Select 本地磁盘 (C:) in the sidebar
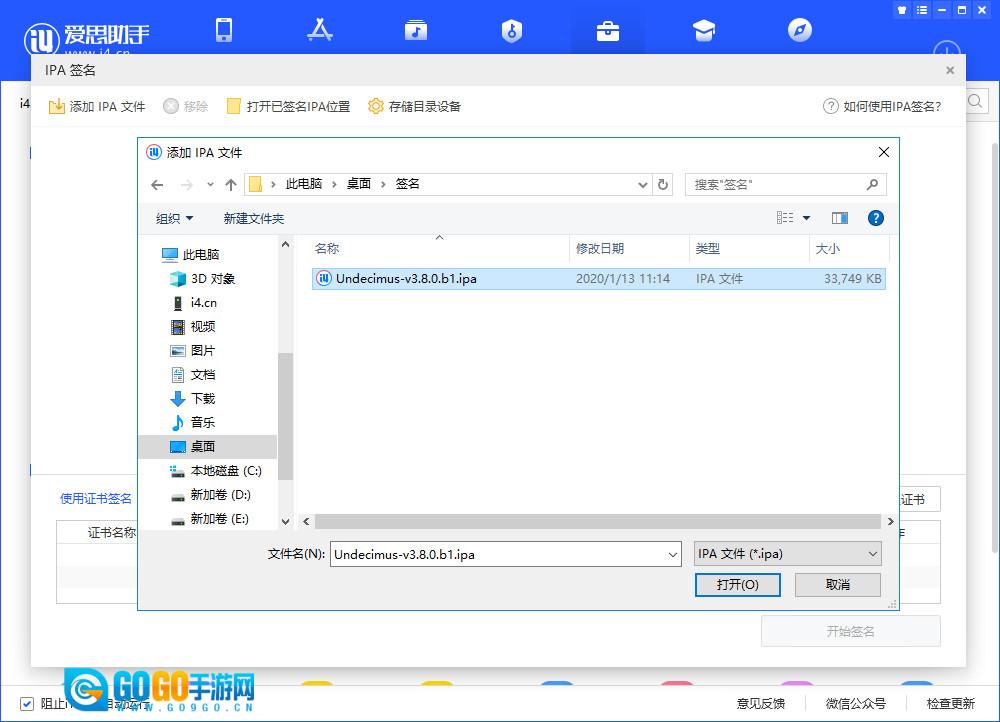The height and width of the screenshot is (722, 1000). (x=225, y=471)
